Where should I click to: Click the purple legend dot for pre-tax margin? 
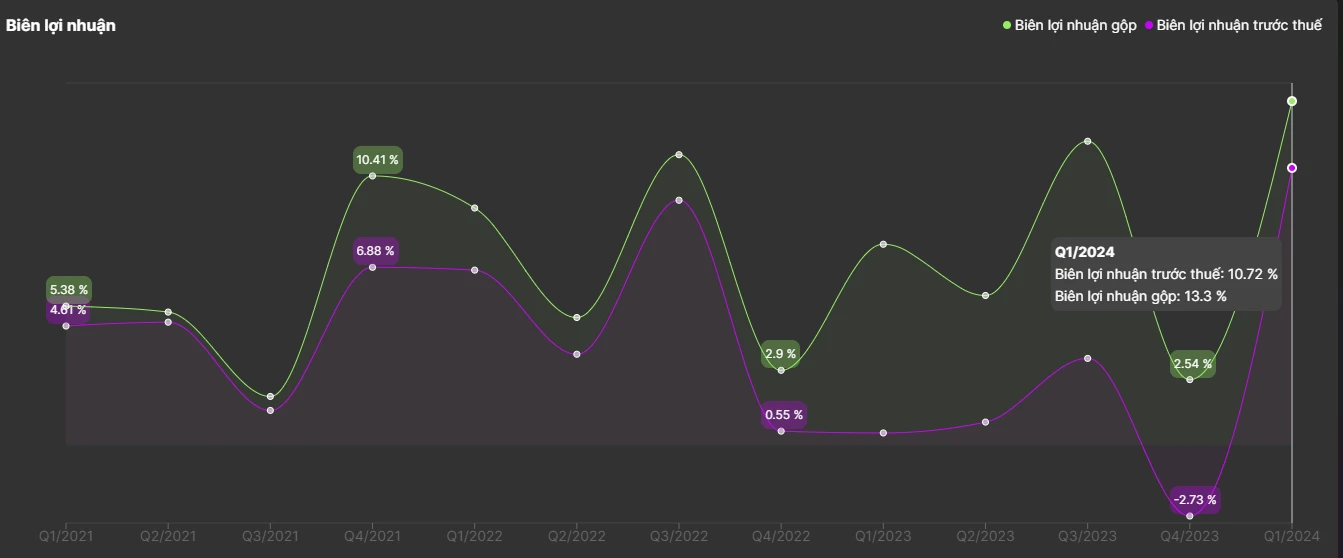tap(1149, 26)
